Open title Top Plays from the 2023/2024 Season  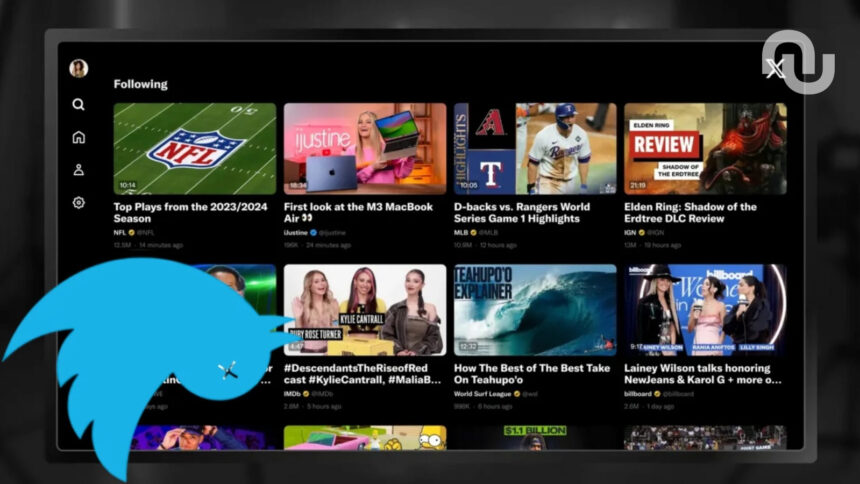(x=190, y=212)
